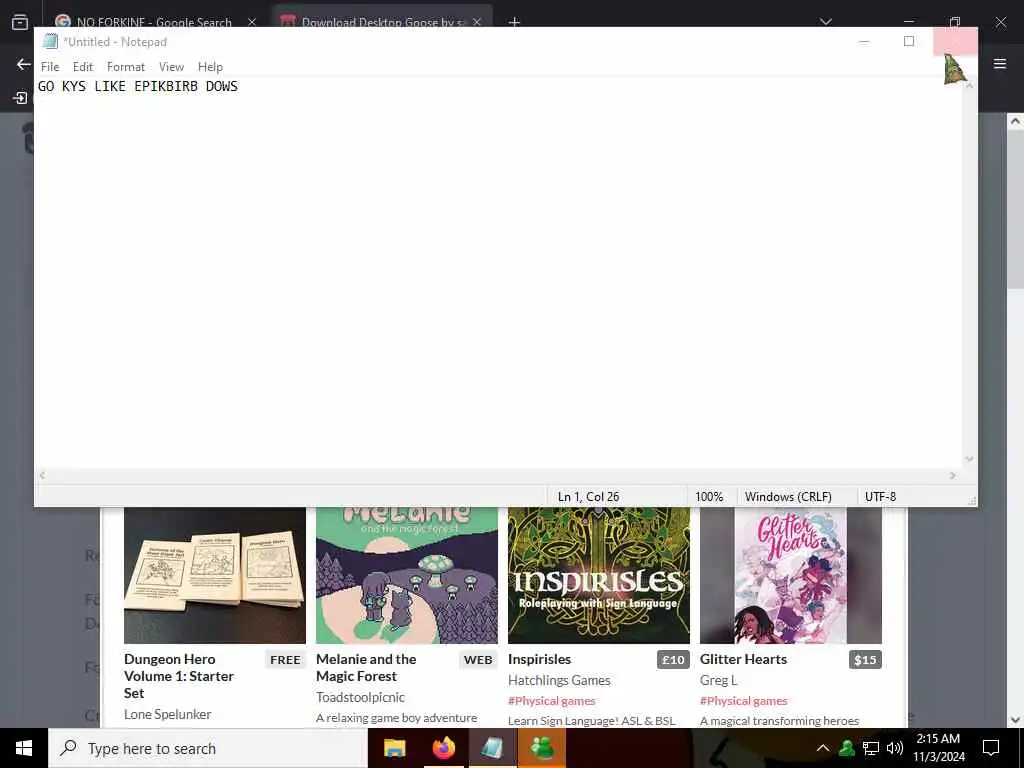
Task: Click the browser page scrollbar down arrow
Action: (x=1015, y=719)
